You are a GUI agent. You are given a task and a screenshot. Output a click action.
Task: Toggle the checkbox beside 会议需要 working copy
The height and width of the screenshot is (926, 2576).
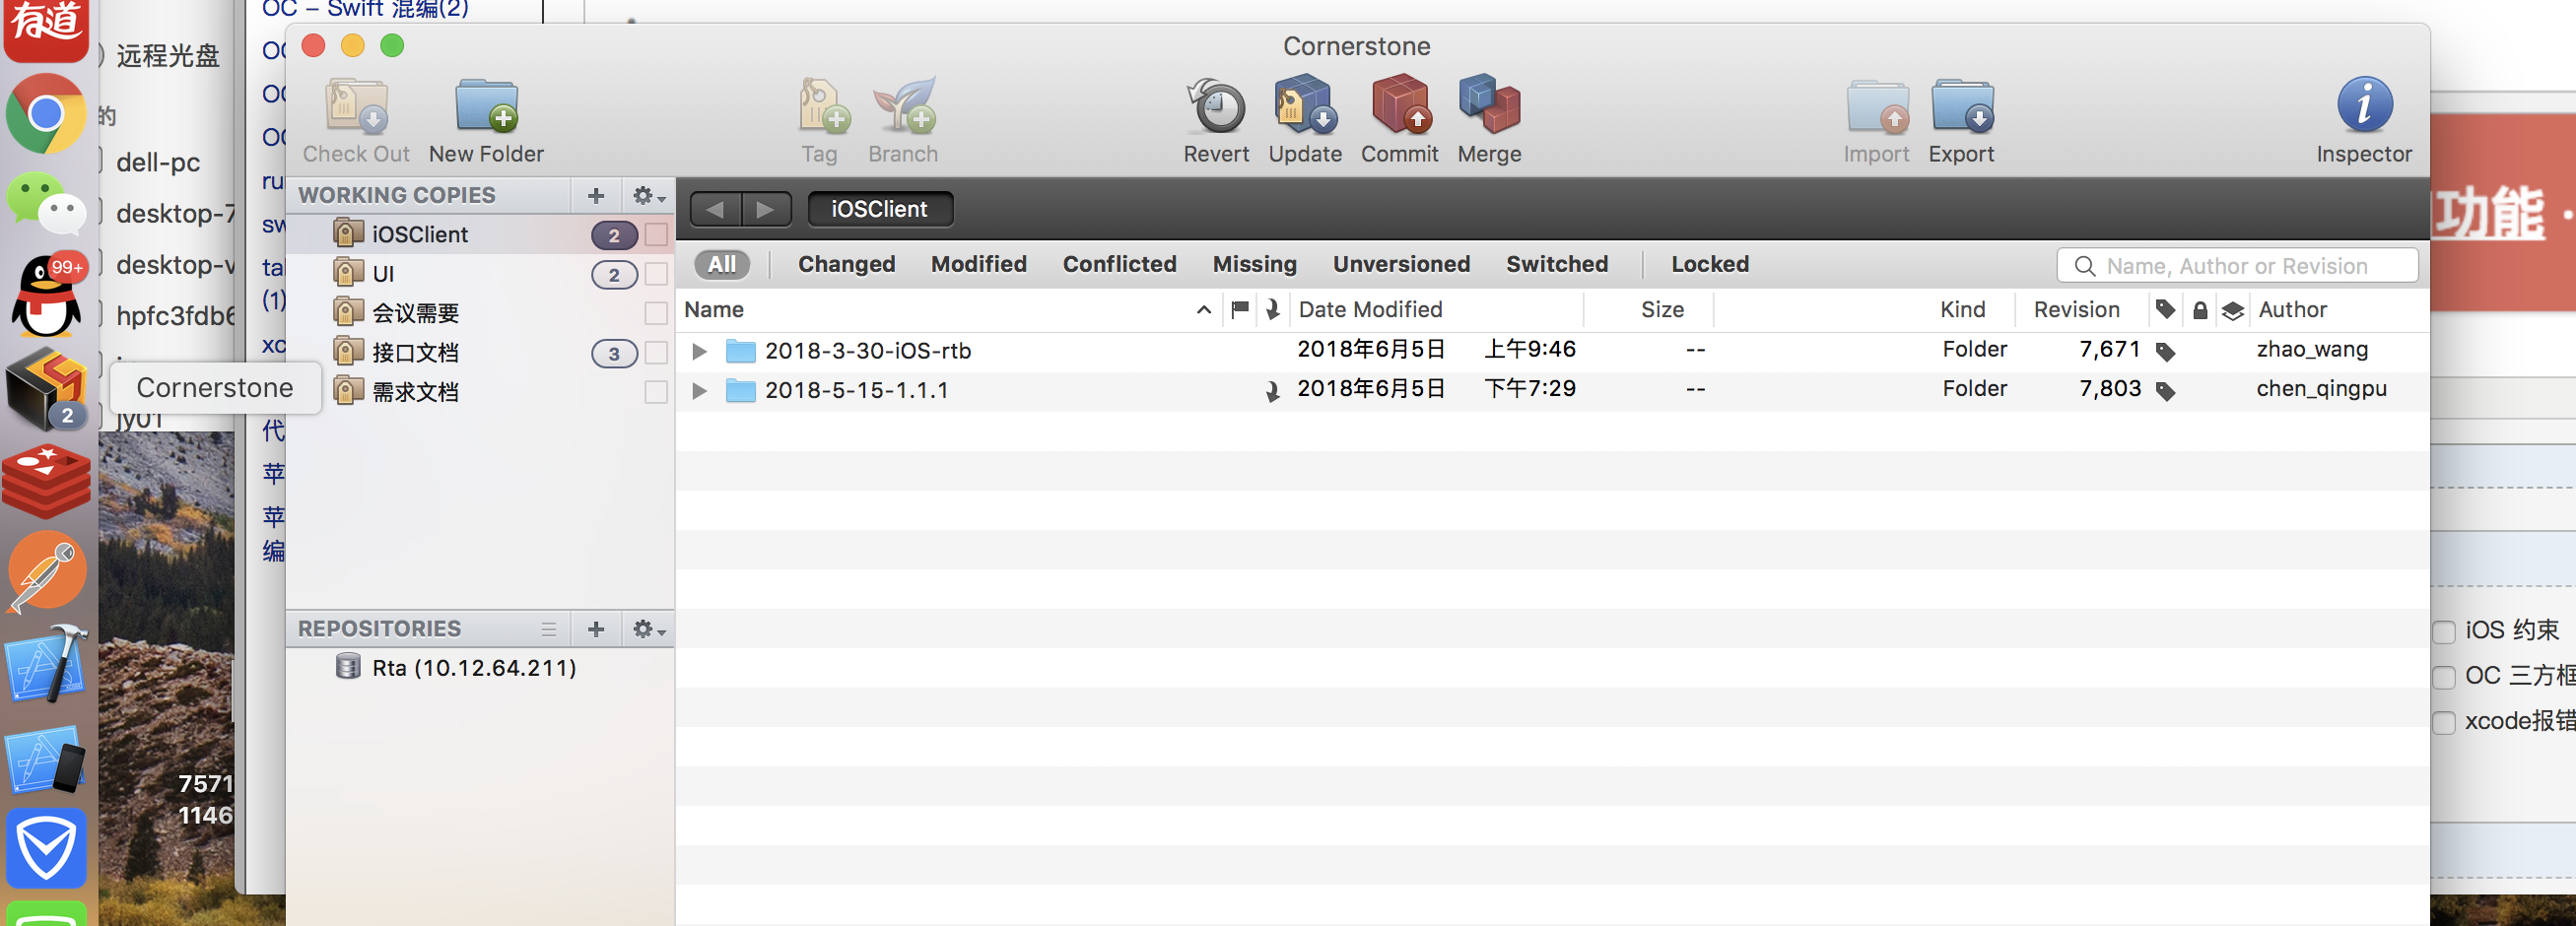coord(656,313)
